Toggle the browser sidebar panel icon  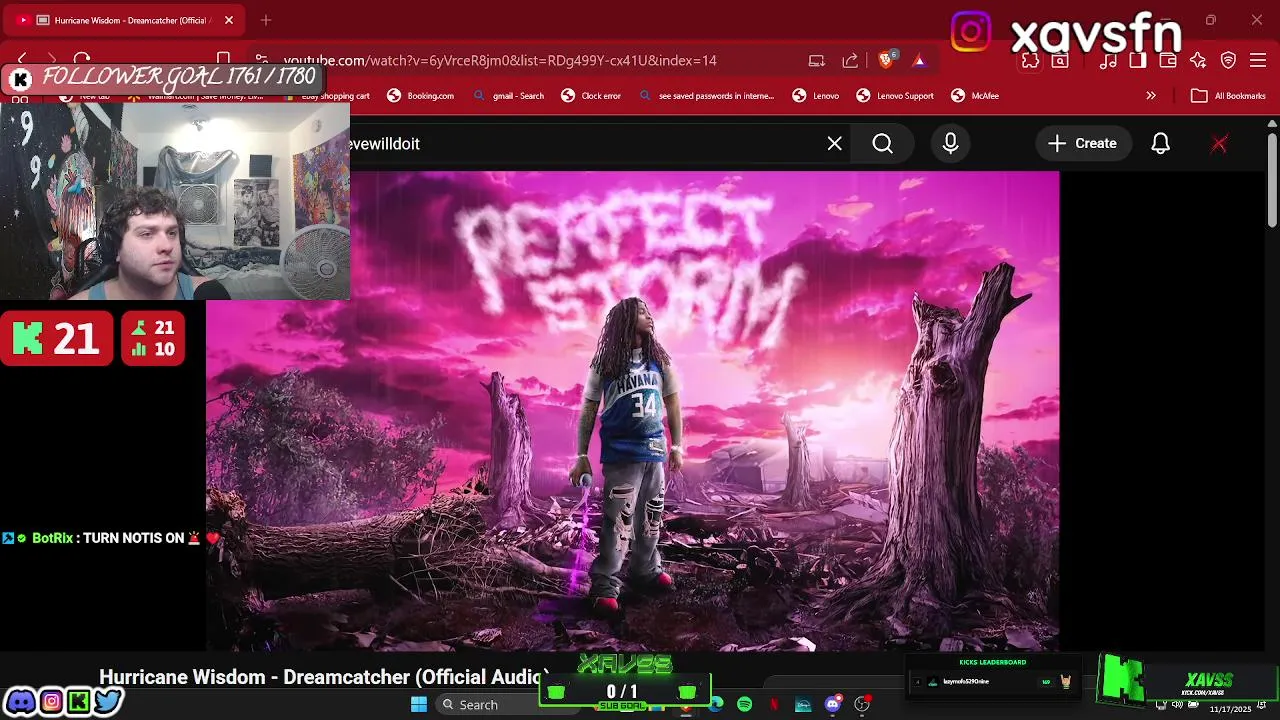click(x=1138, y=60)
